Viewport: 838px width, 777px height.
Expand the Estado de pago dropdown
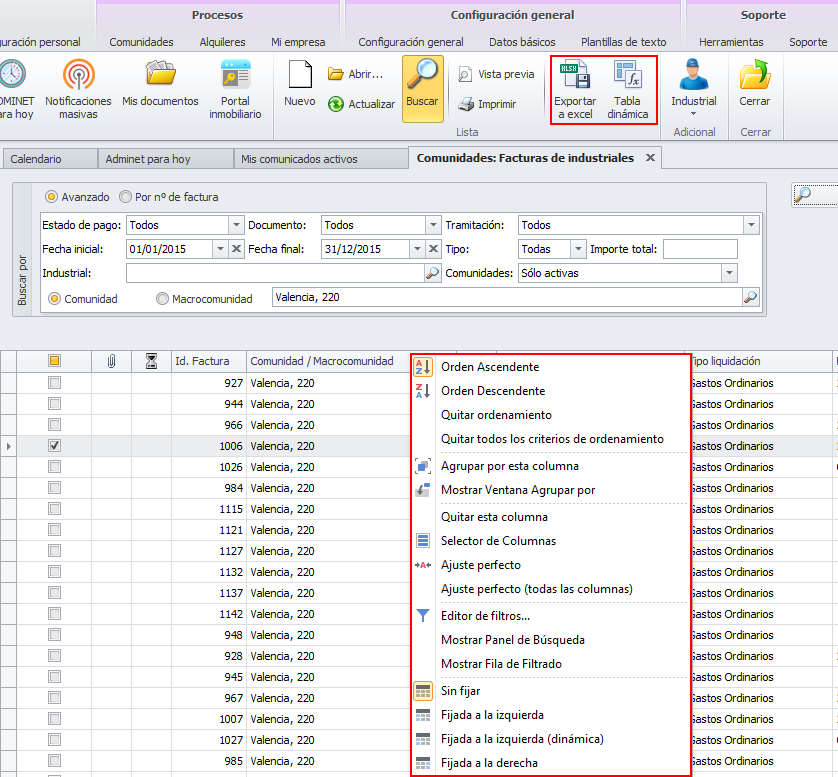tap(236, 225)
